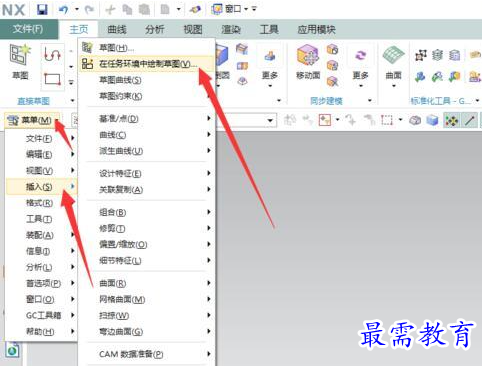Open 帮助(H) in the main menu list
This screenshot has height=366, width=482.
(x=41, y=331)
